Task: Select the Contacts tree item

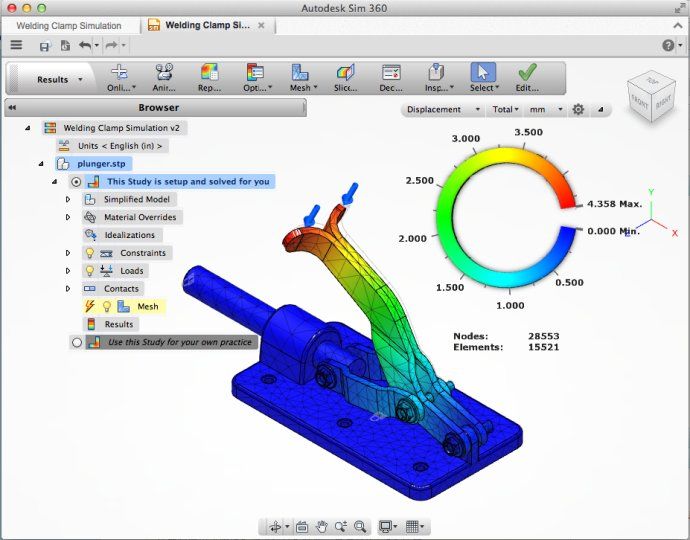Action: coord(113,289)
